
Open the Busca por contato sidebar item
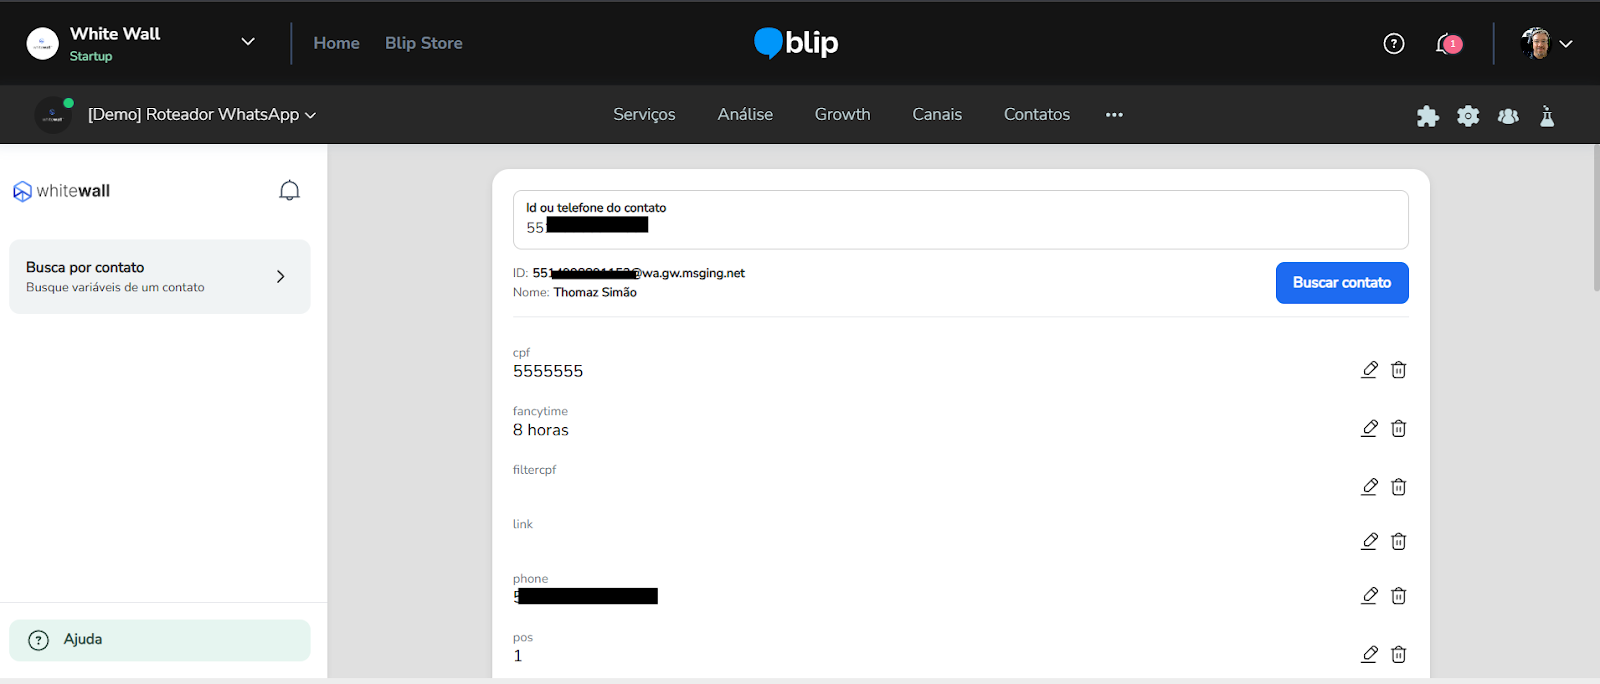[x=159, y=277]
